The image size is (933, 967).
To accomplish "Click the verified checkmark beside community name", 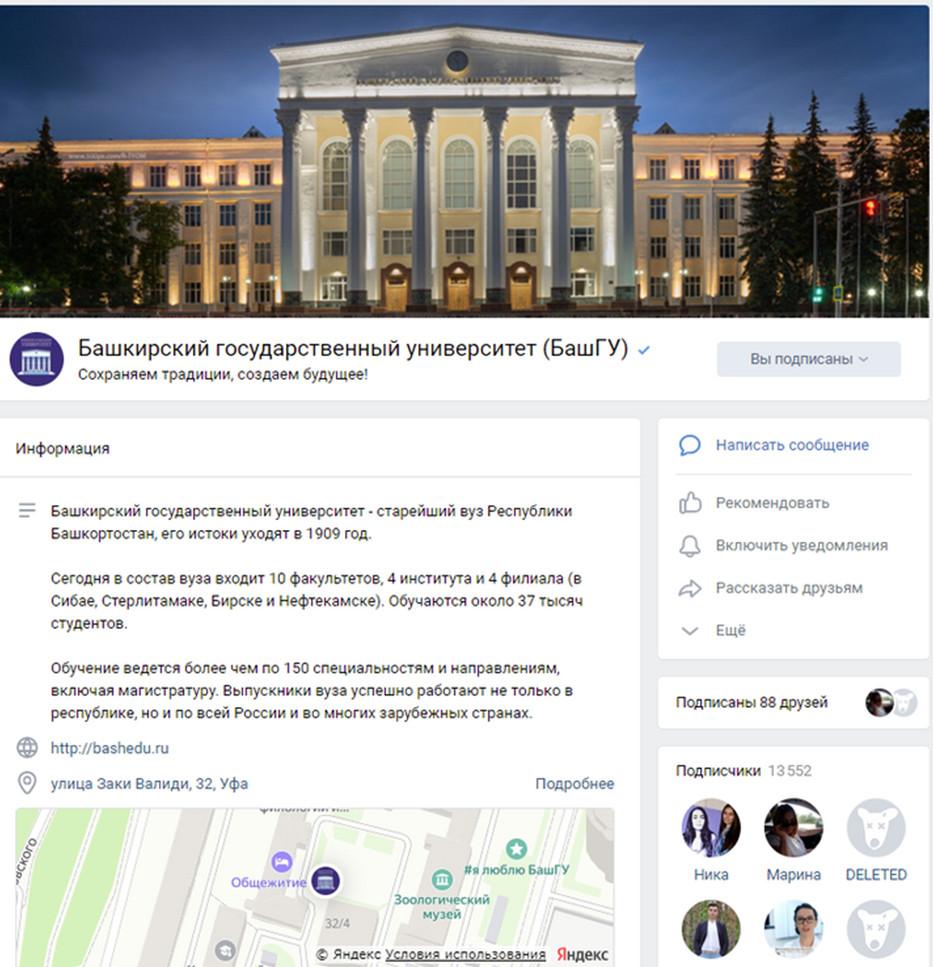I will coord(644,350).
